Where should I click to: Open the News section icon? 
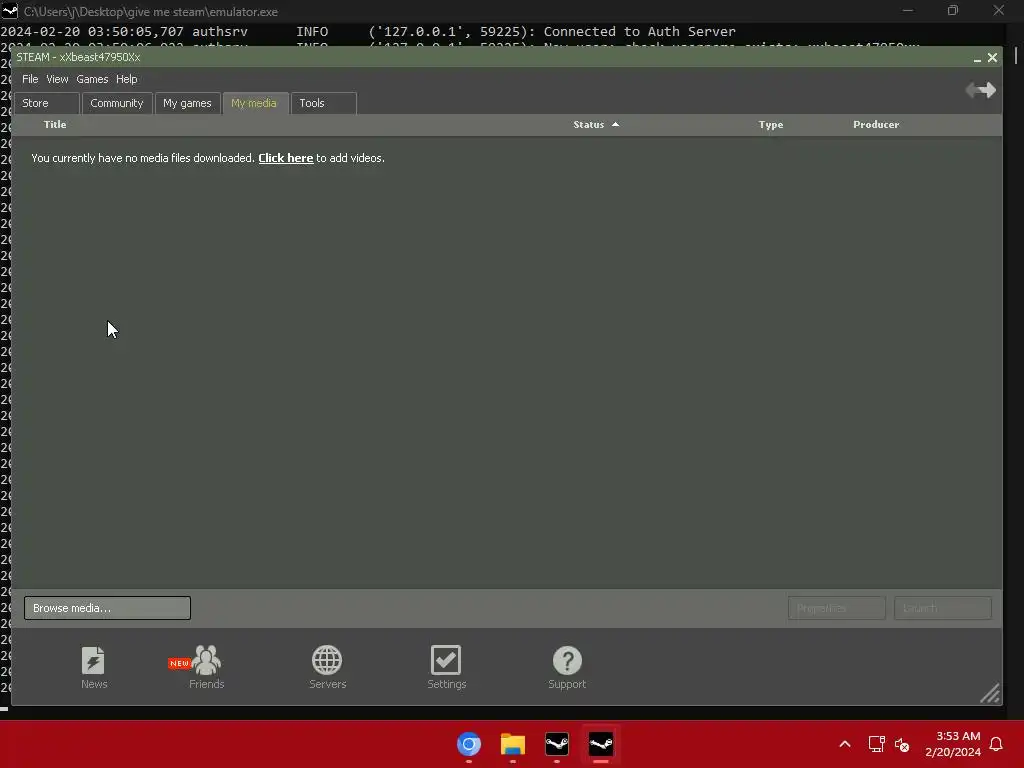pyautogui.click(x=93, y=667)
